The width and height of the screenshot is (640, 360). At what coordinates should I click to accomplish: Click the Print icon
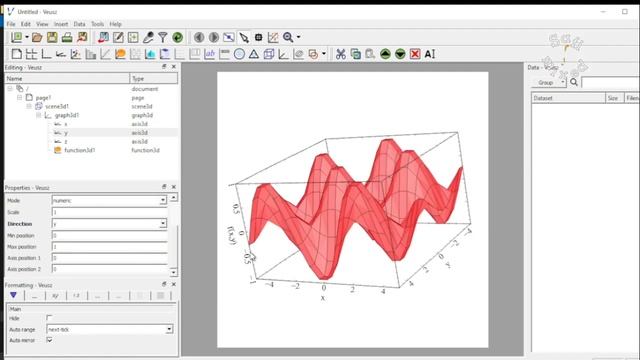(x=67, y=38)
